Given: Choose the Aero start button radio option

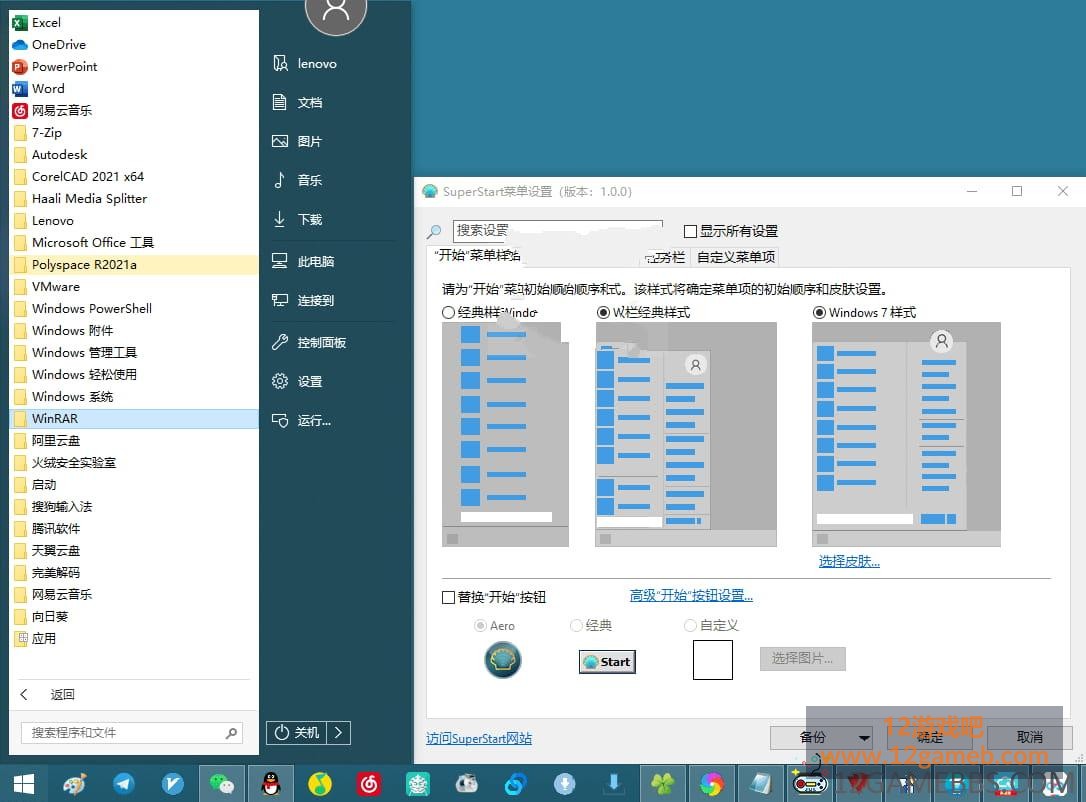Looking at the screenshot, I should pyautogui.click(x=480, y=625).
